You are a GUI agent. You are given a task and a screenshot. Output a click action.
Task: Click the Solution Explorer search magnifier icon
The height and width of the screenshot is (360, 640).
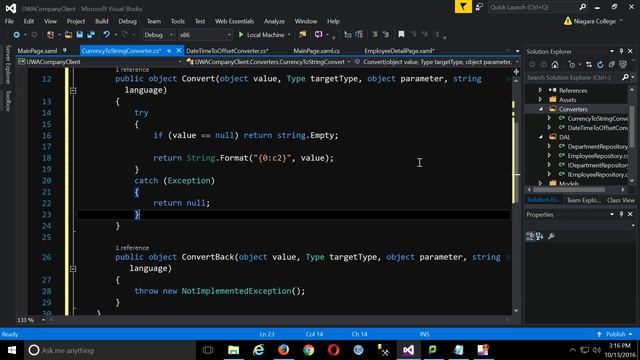click(x=625, y=77)
